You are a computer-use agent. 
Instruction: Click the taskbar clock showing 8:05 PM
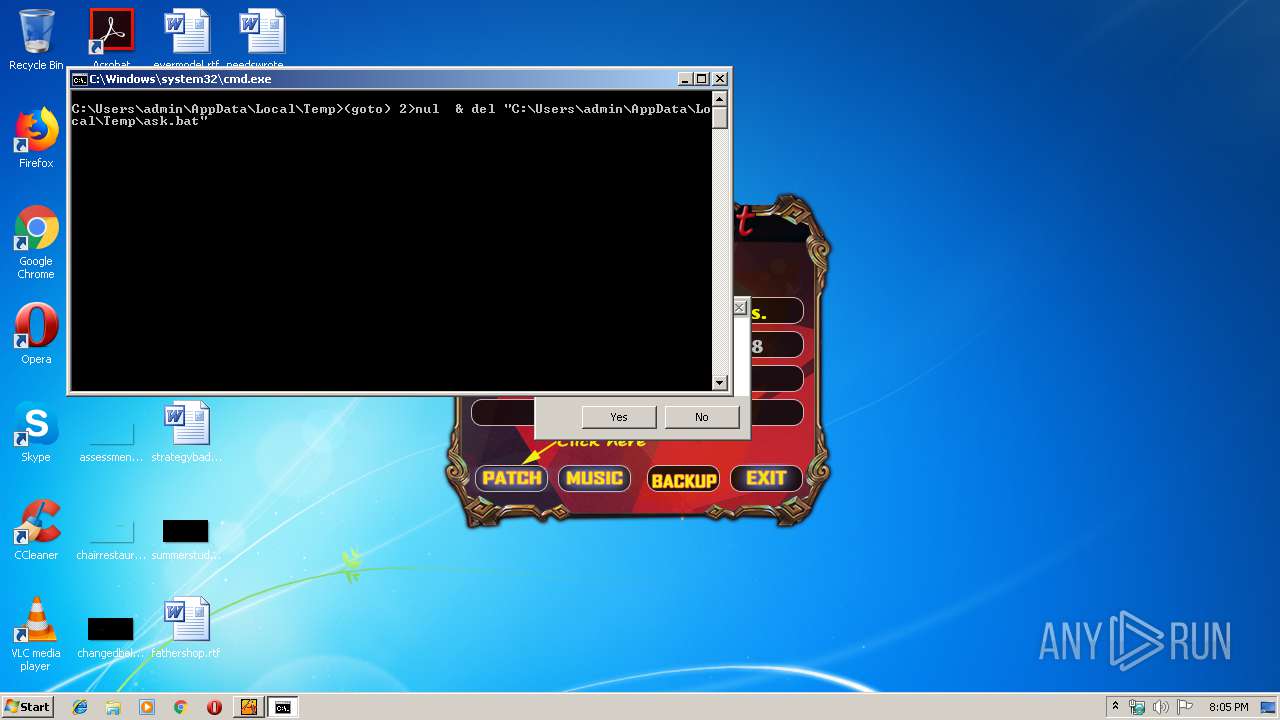[1228, 707]
